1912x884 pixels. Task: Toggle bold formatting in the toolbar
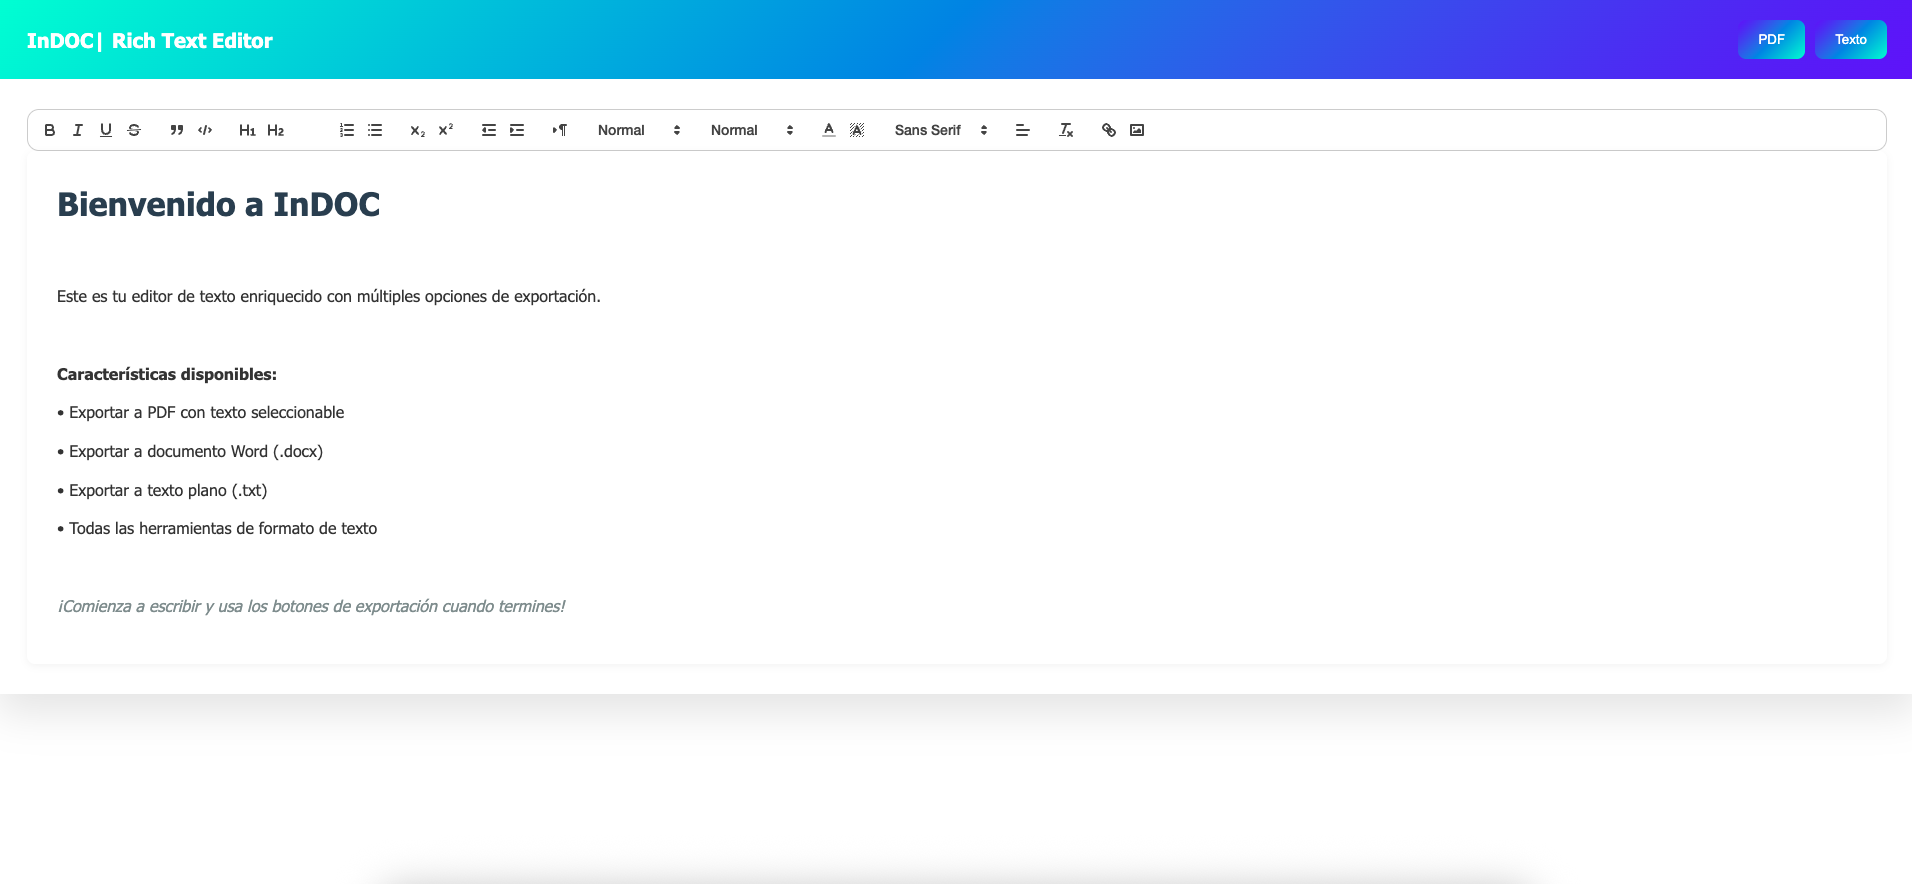click(50, 130)
